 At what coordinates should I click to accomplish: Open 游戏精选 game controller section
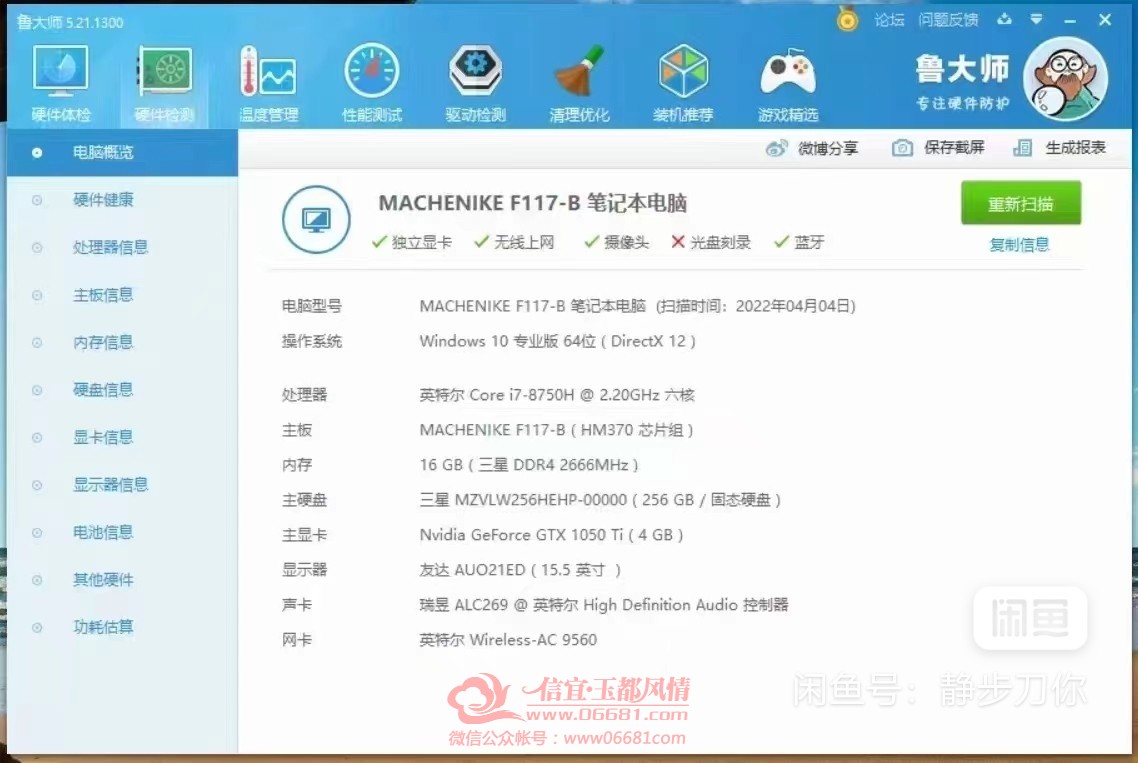pos(787,83)
